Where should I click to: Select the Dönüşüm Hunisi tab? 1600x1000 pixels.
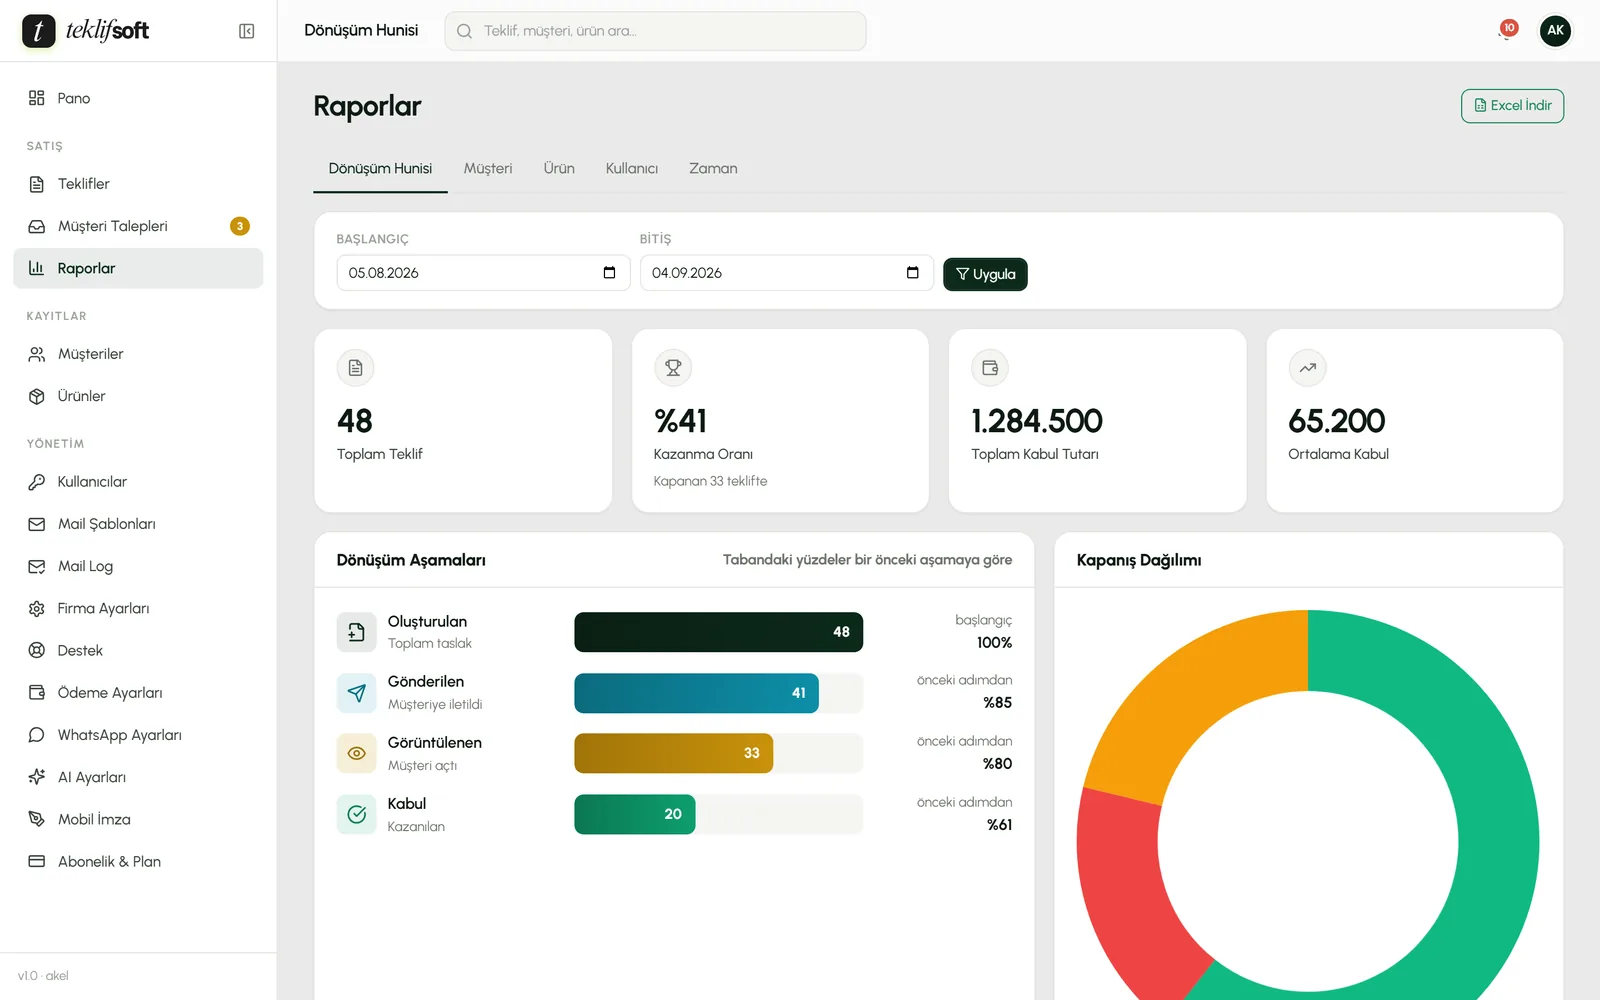pos(381,169)
